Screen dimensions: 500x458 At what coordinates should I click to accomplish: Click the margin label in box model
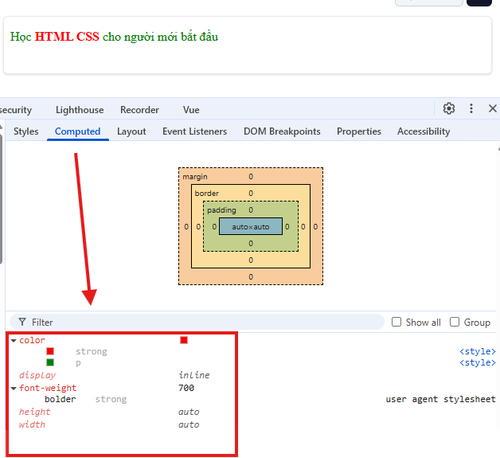pos(195,177)
